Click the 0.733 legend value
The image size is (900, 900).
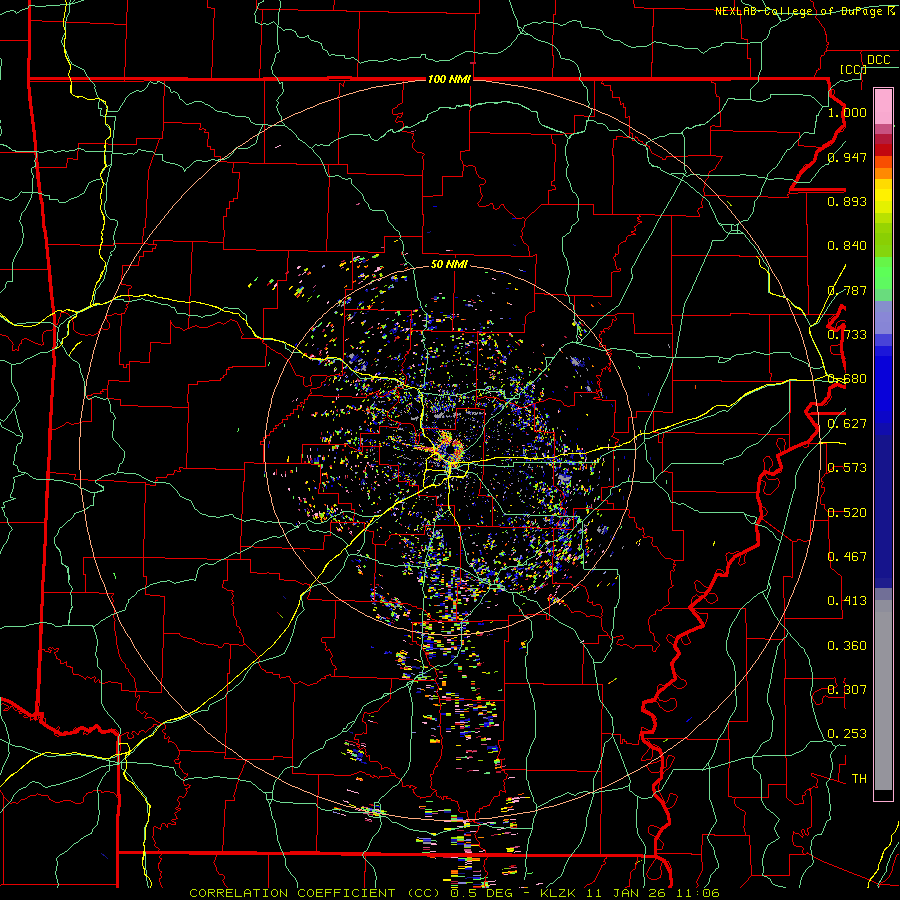point(847,335)
